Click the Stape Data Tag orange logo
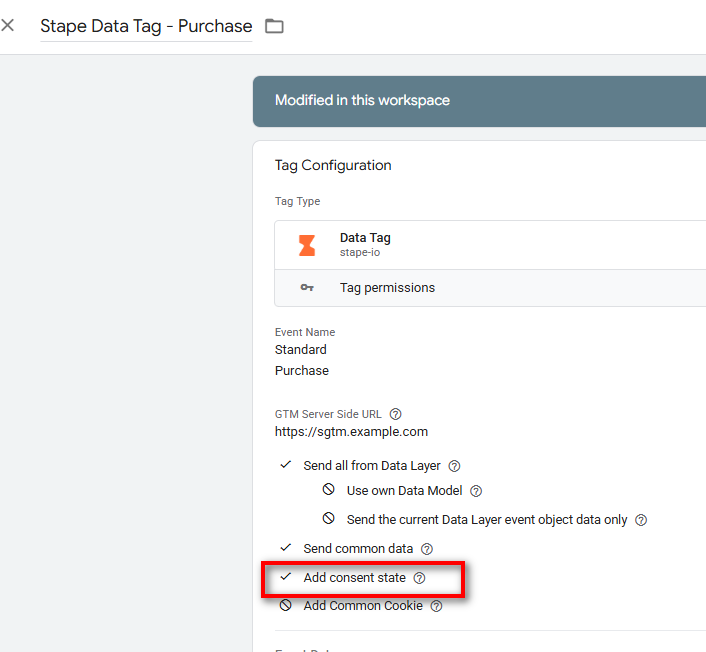The height and width of the screenshot is (652, 706). click(x=307, y=245)
